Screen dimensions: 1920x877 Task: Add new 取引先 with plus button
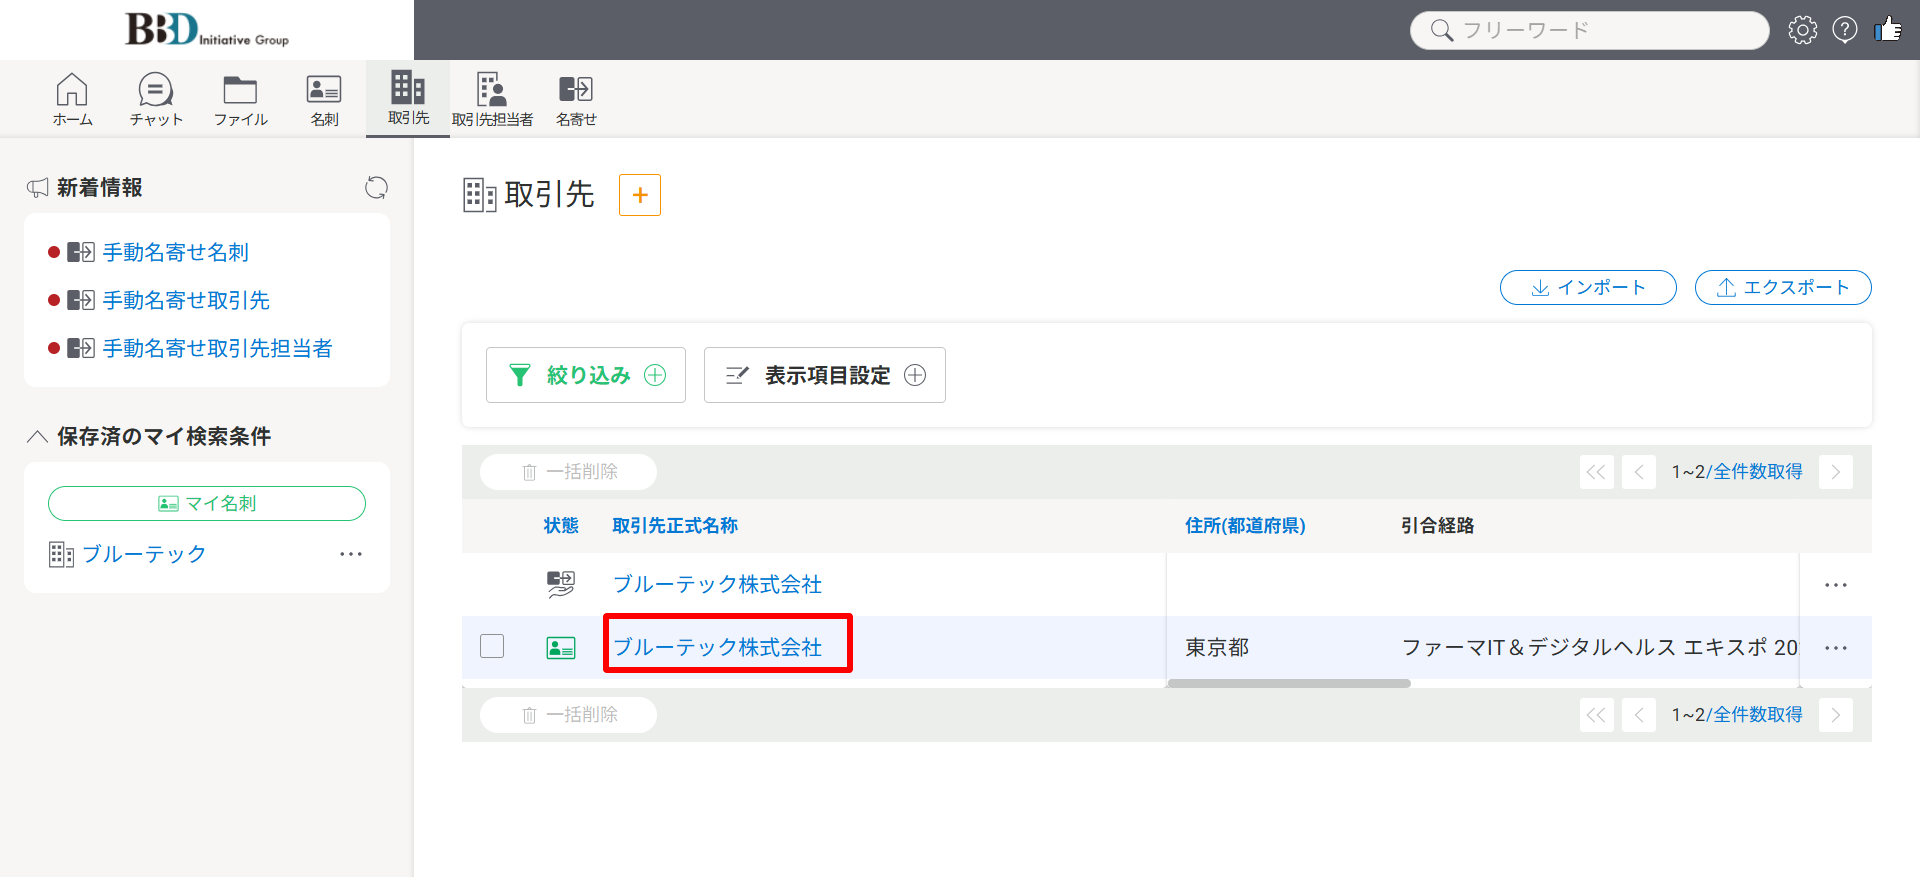pyautogui.click(x=640, y=194)
